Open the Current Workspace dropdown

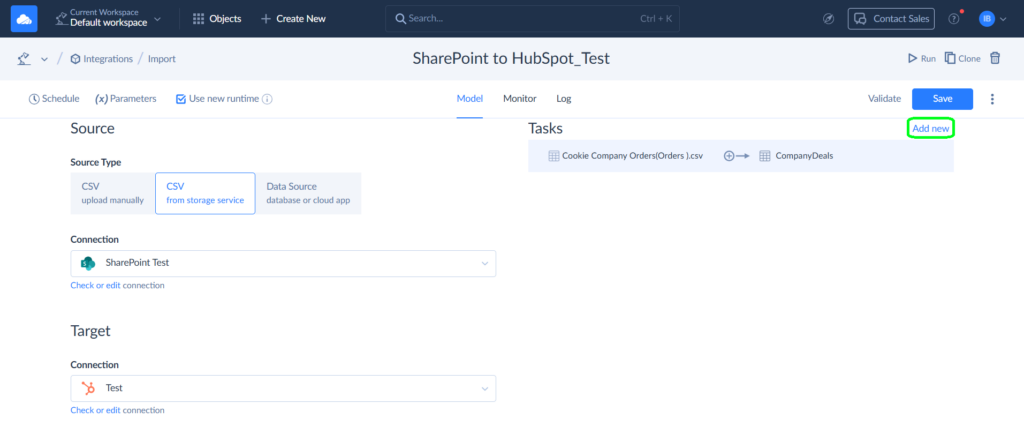(108, 18)
